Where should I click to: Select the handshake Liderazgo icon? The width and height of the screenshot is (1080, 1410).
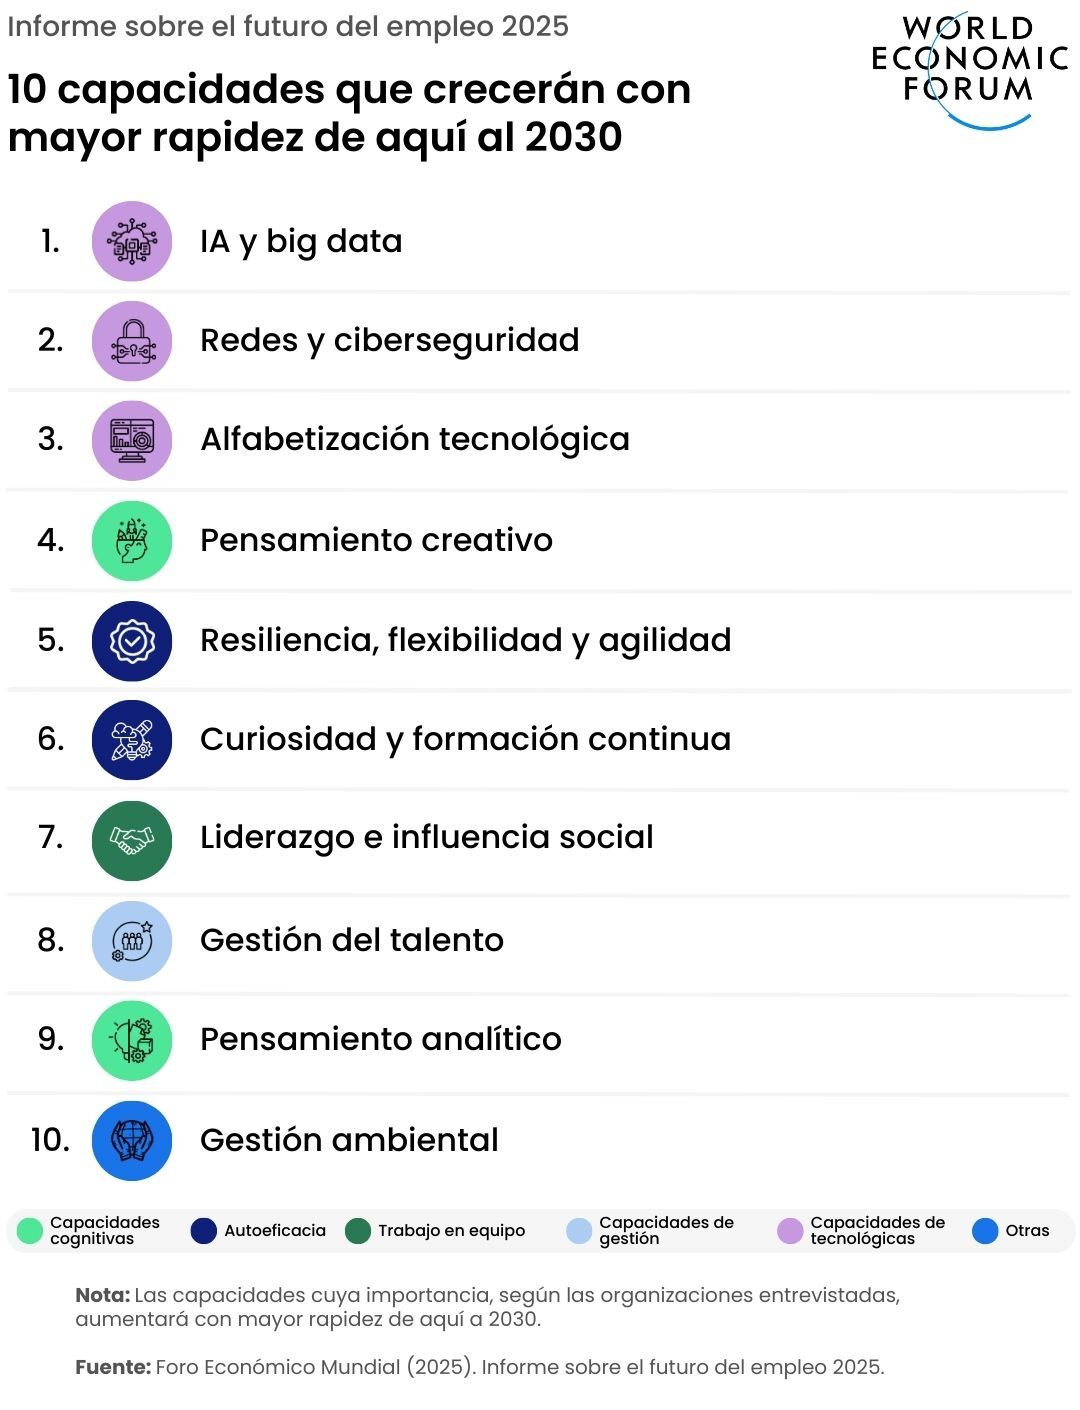tap(132, 840)
